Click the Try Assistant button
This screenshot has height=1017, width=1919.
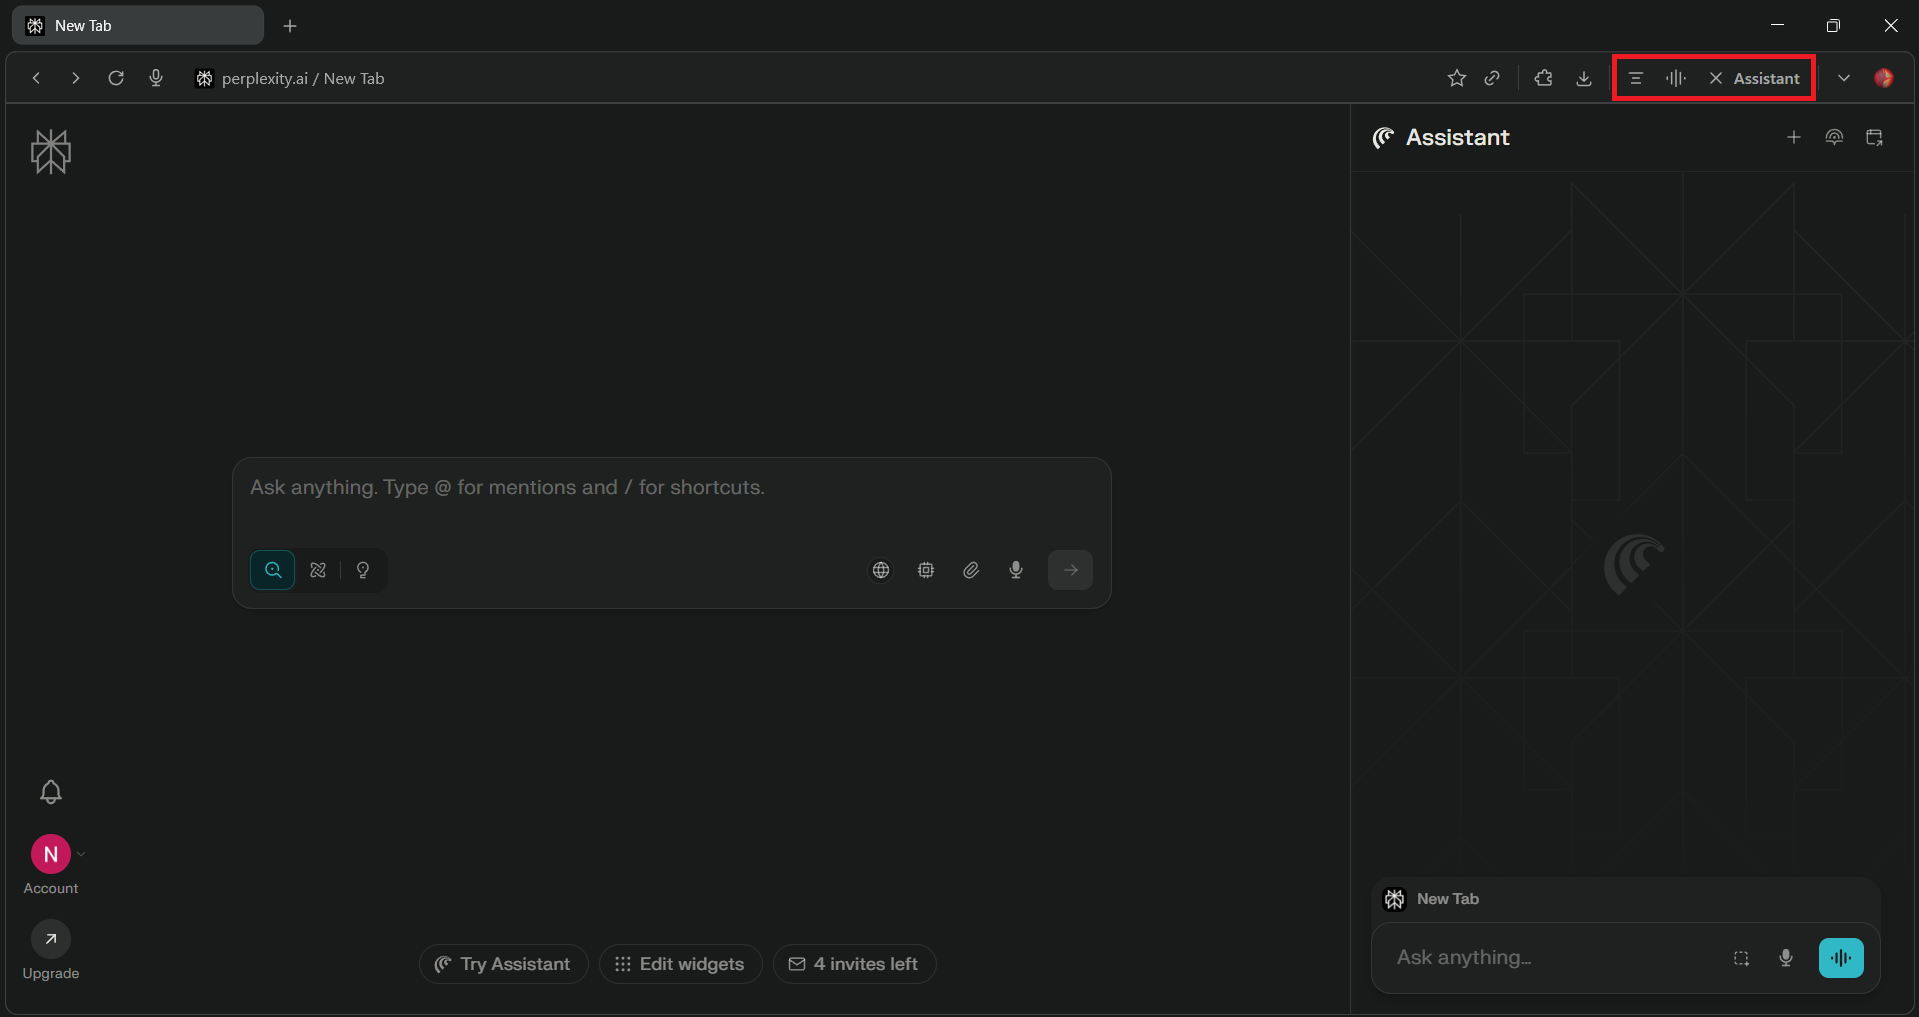503,963
